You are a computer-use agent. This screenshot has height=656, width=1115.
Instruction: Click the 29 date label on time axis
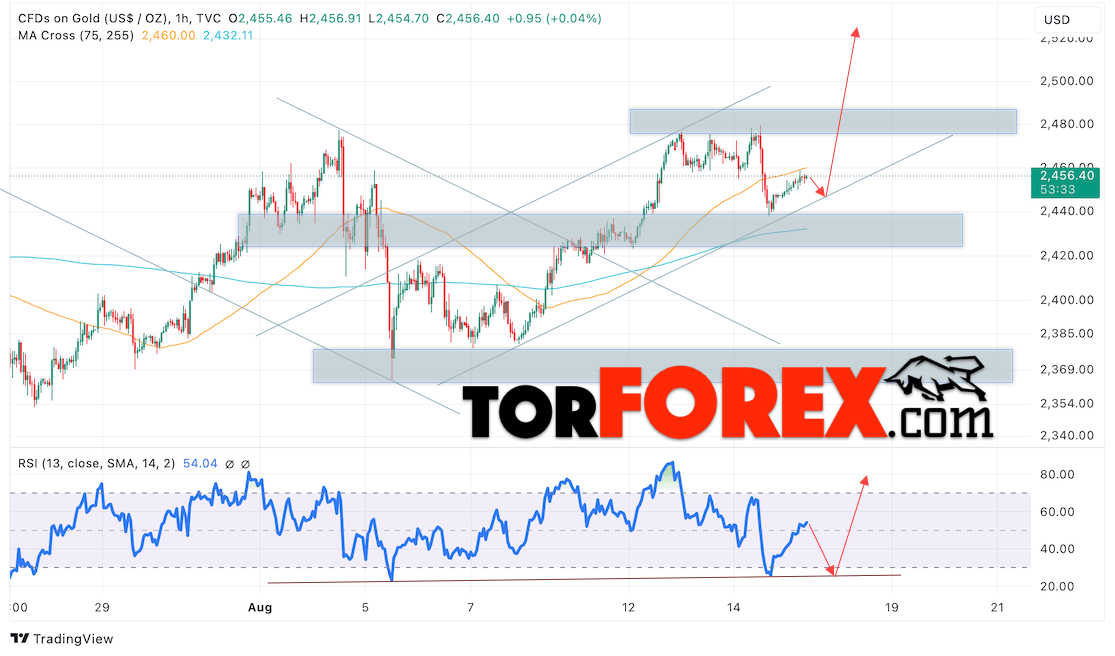(x=102, y=608)
